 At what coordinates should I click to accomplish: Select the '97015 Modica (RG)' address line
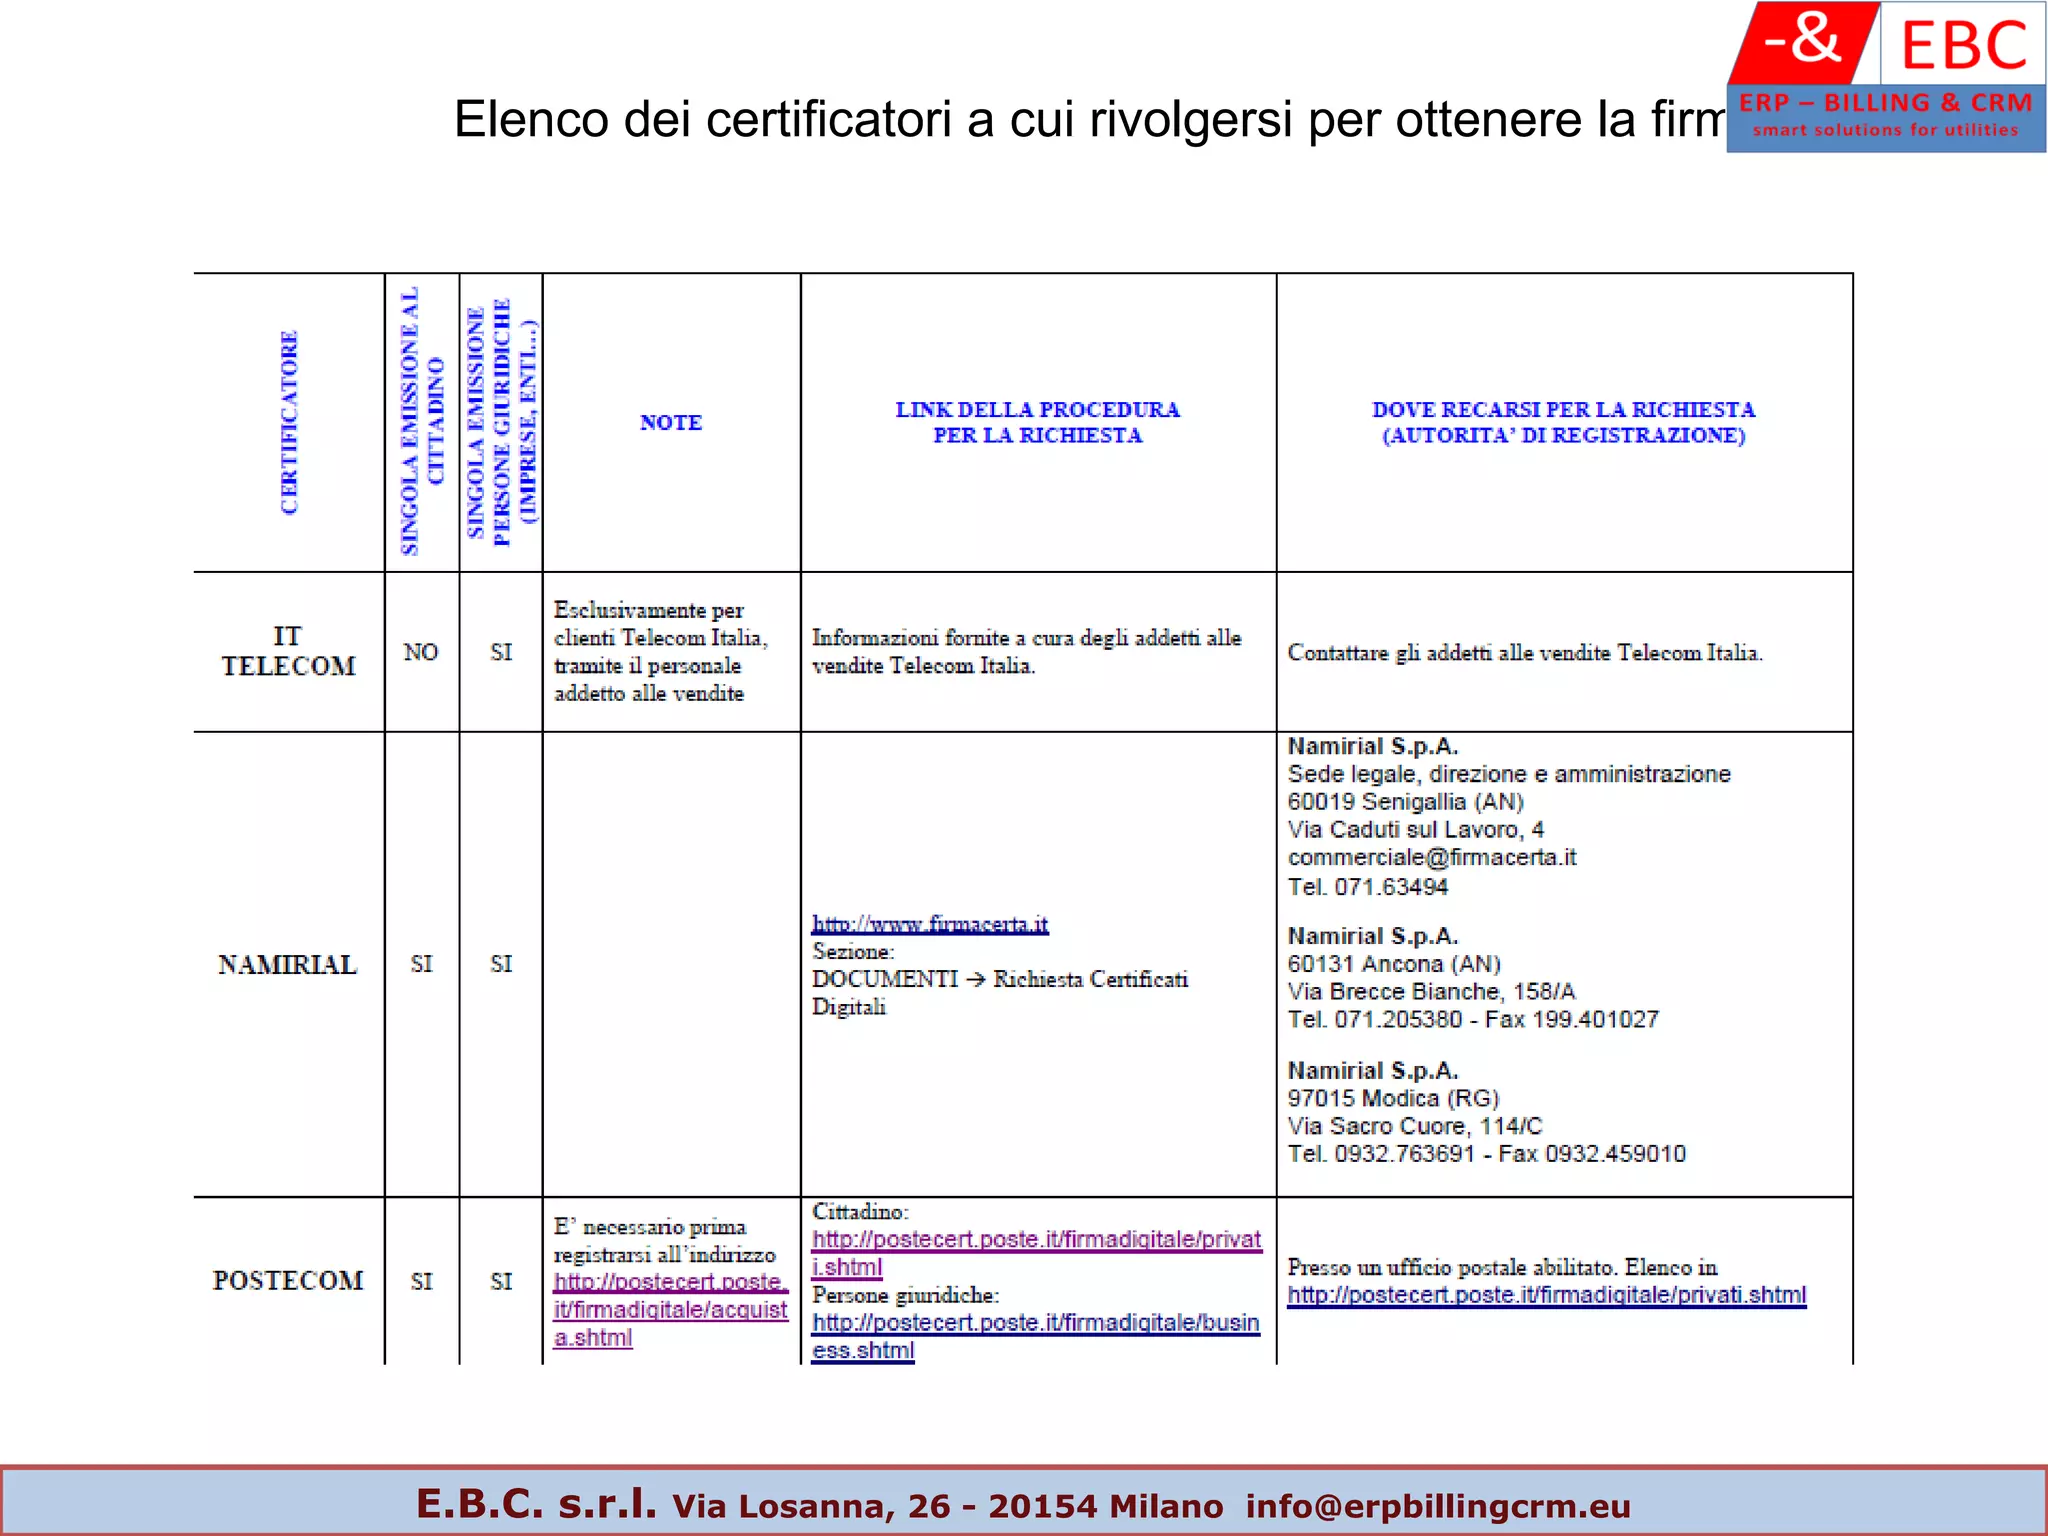coord(1394,1098)
